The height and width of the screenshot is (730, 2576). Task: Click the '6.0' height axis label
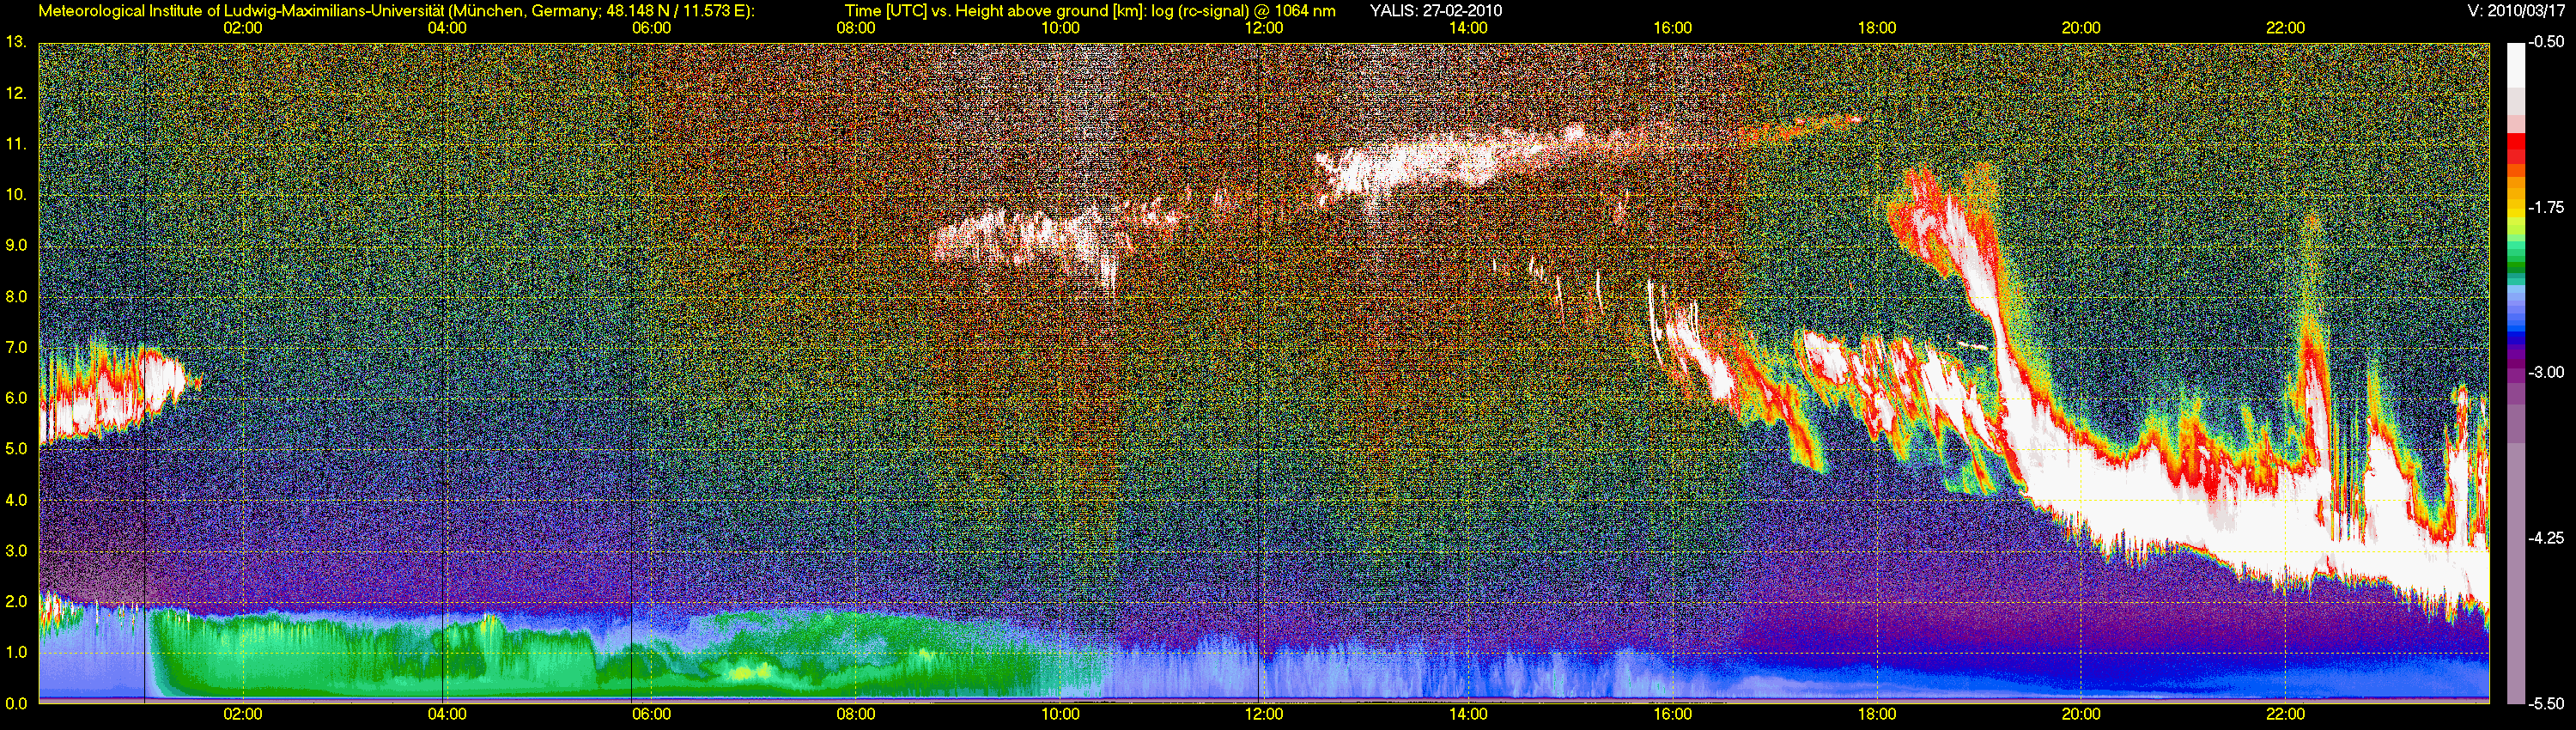pyautogui.click(x=15, y=398)
